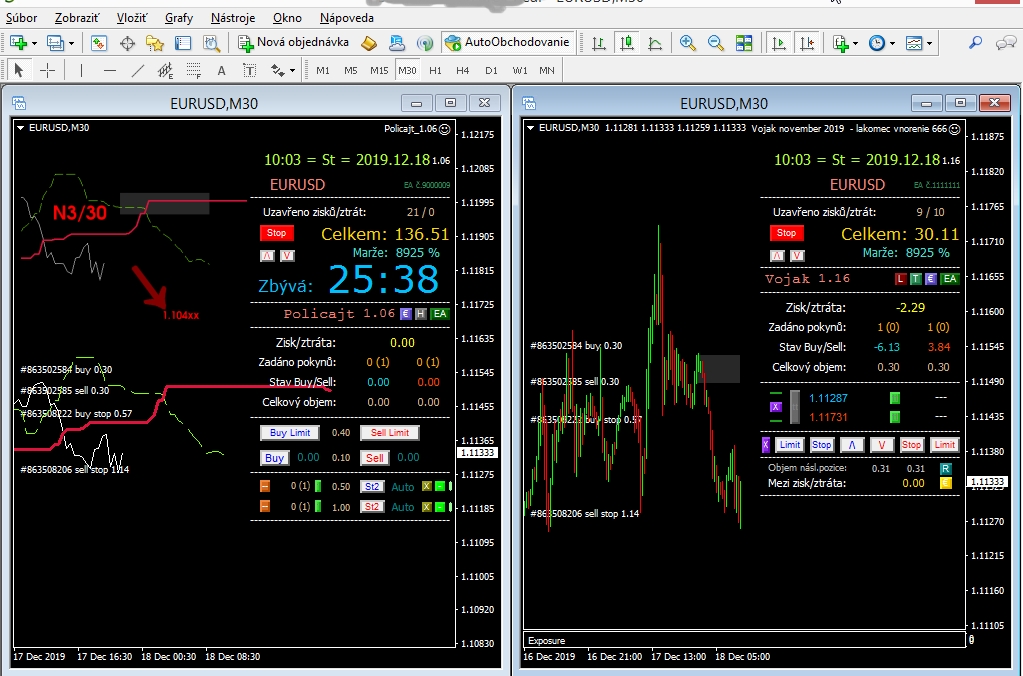This screenshot has height=676, width=1023.
Task: Switch to D1 timeframe
Action: [491, 70]
